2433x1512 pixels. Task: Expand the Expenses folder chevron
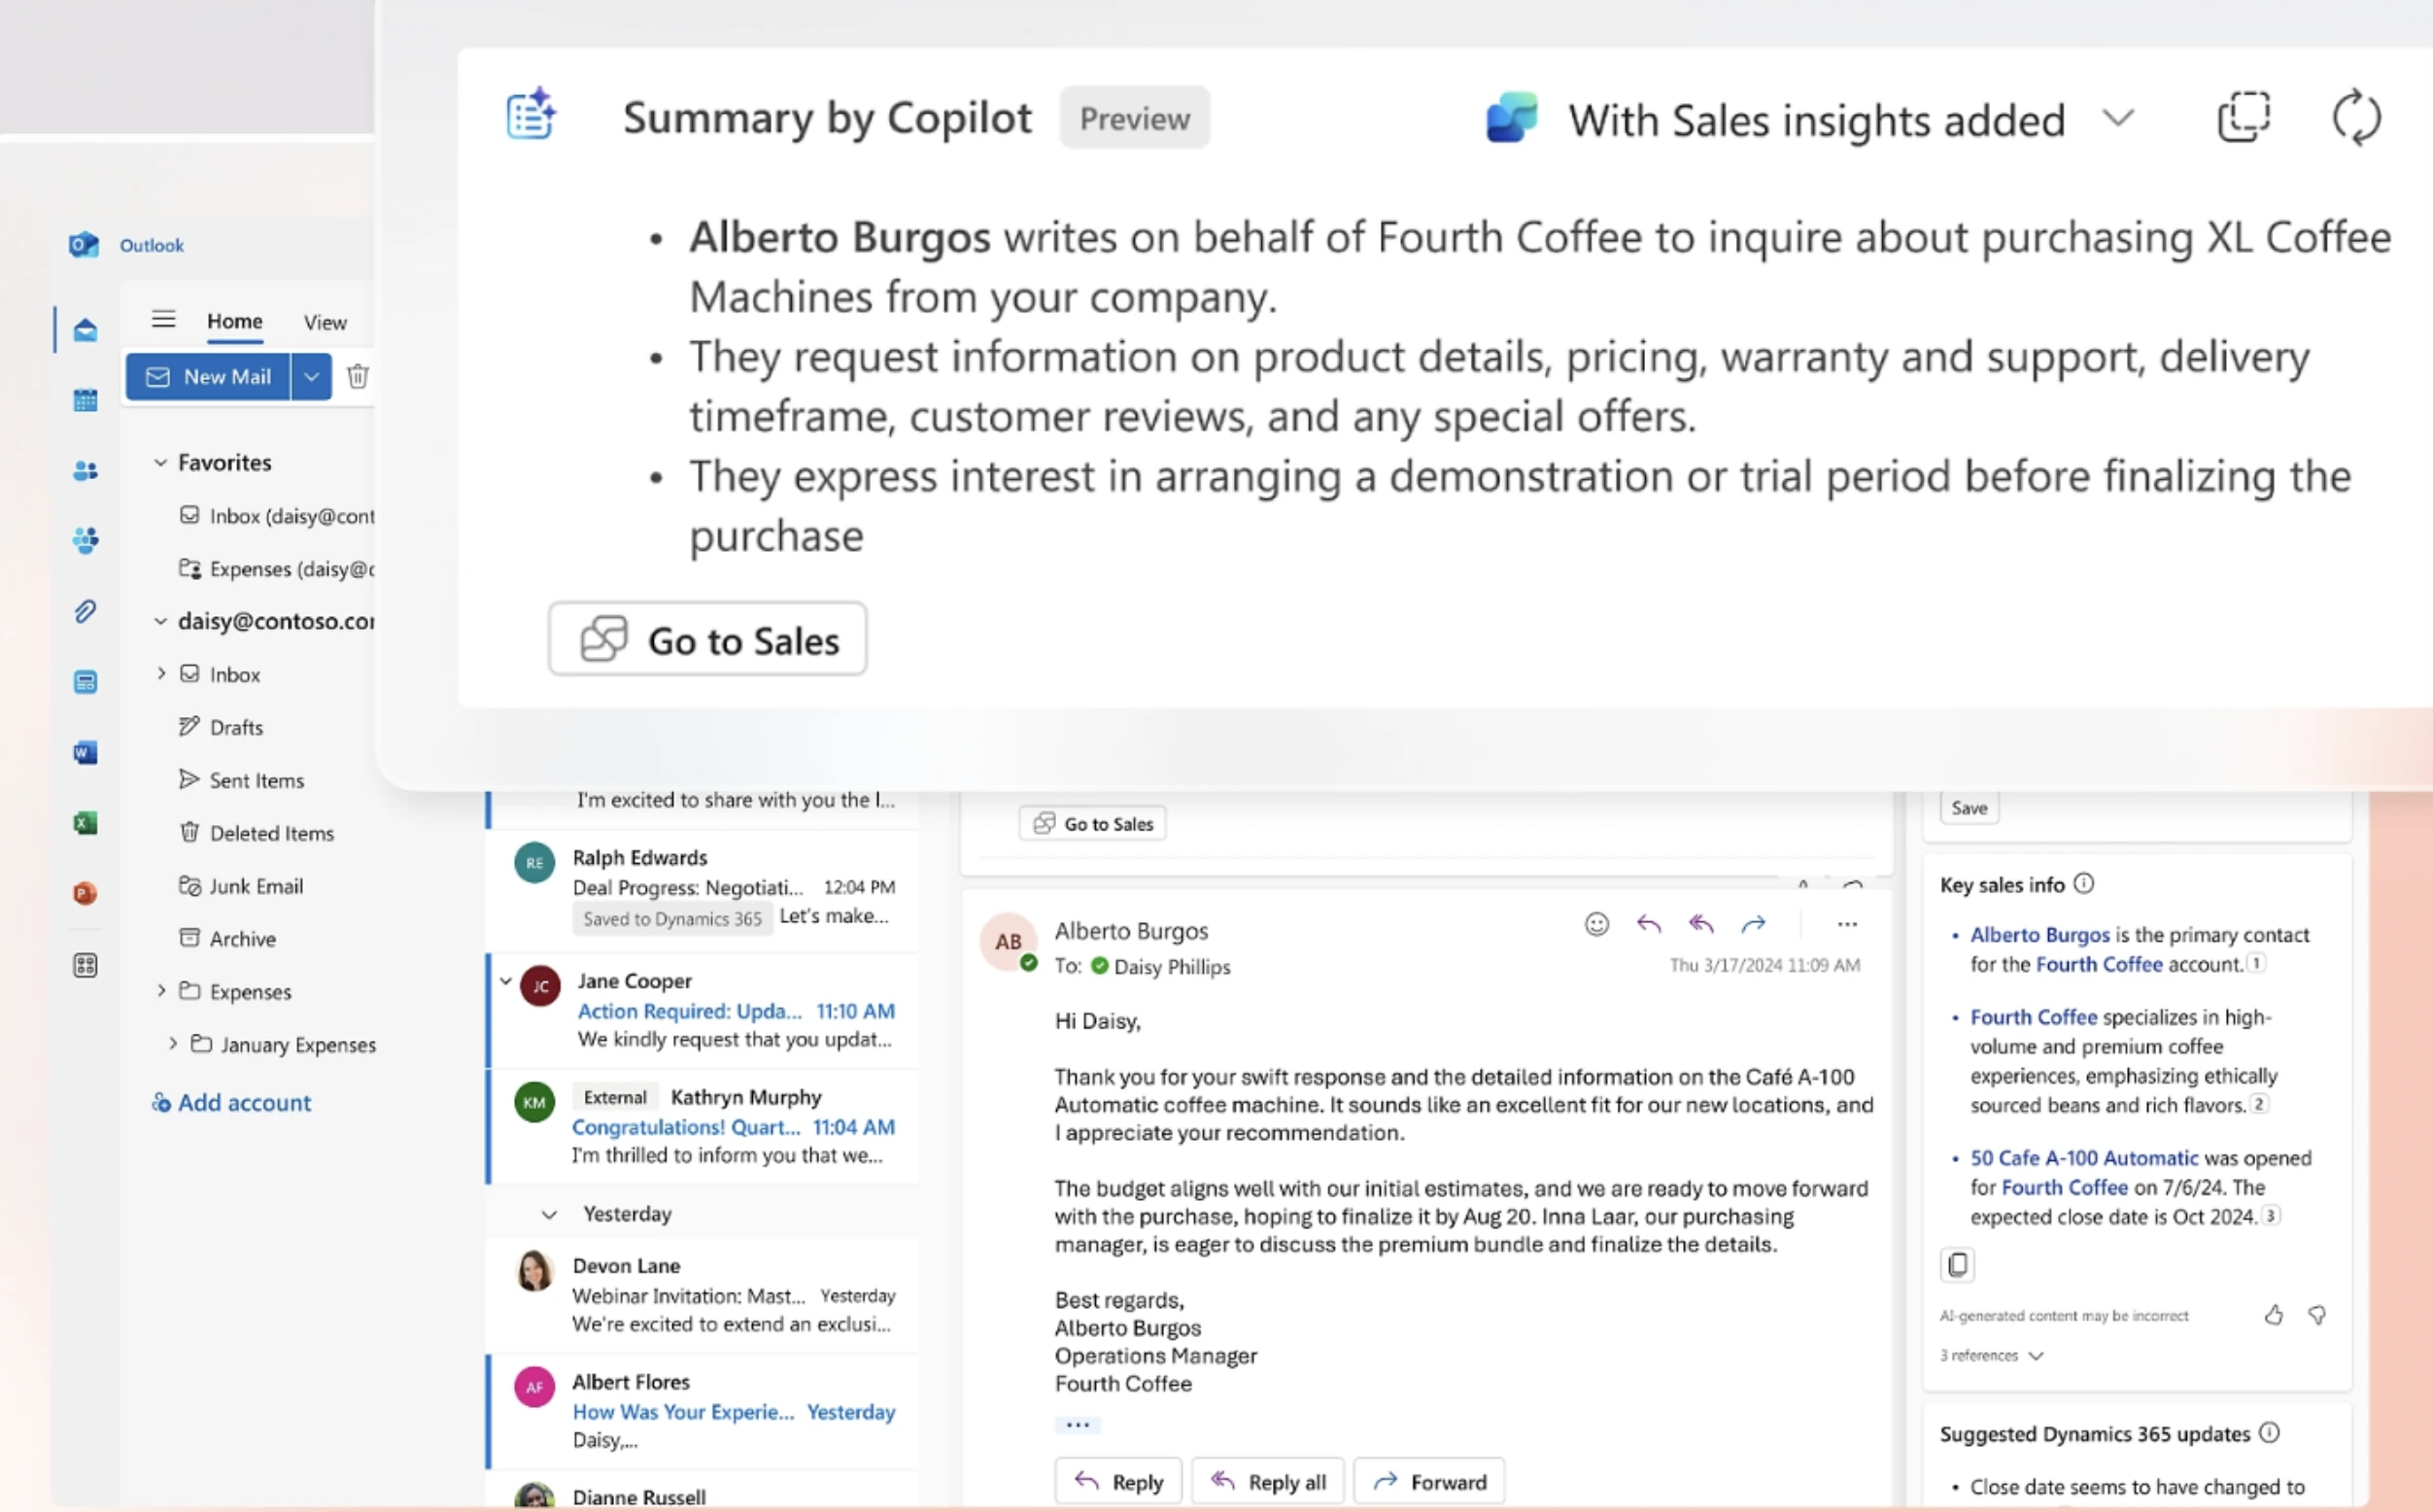click(x=161, y=991)
